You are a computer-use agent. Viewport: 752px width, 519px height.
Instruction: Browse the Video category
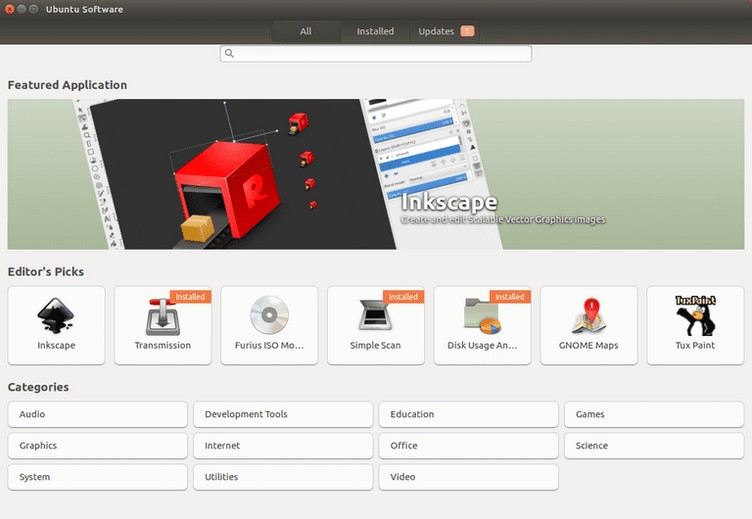point(469,477)
